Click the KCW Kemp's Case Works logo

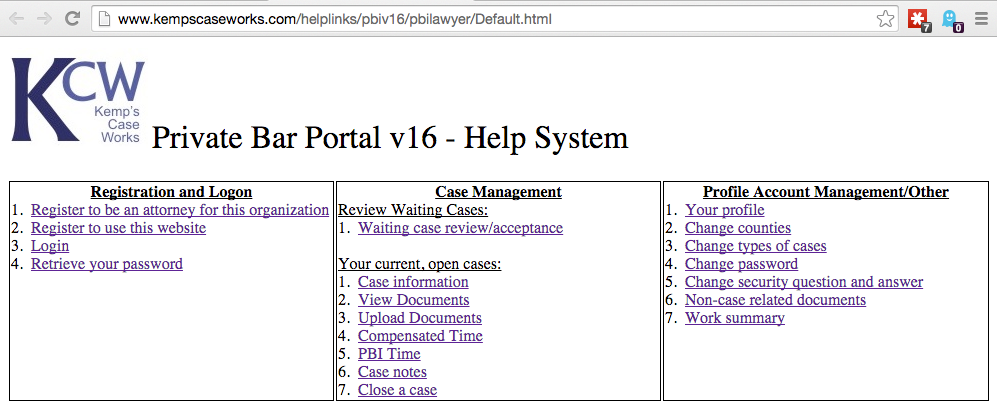77,101
